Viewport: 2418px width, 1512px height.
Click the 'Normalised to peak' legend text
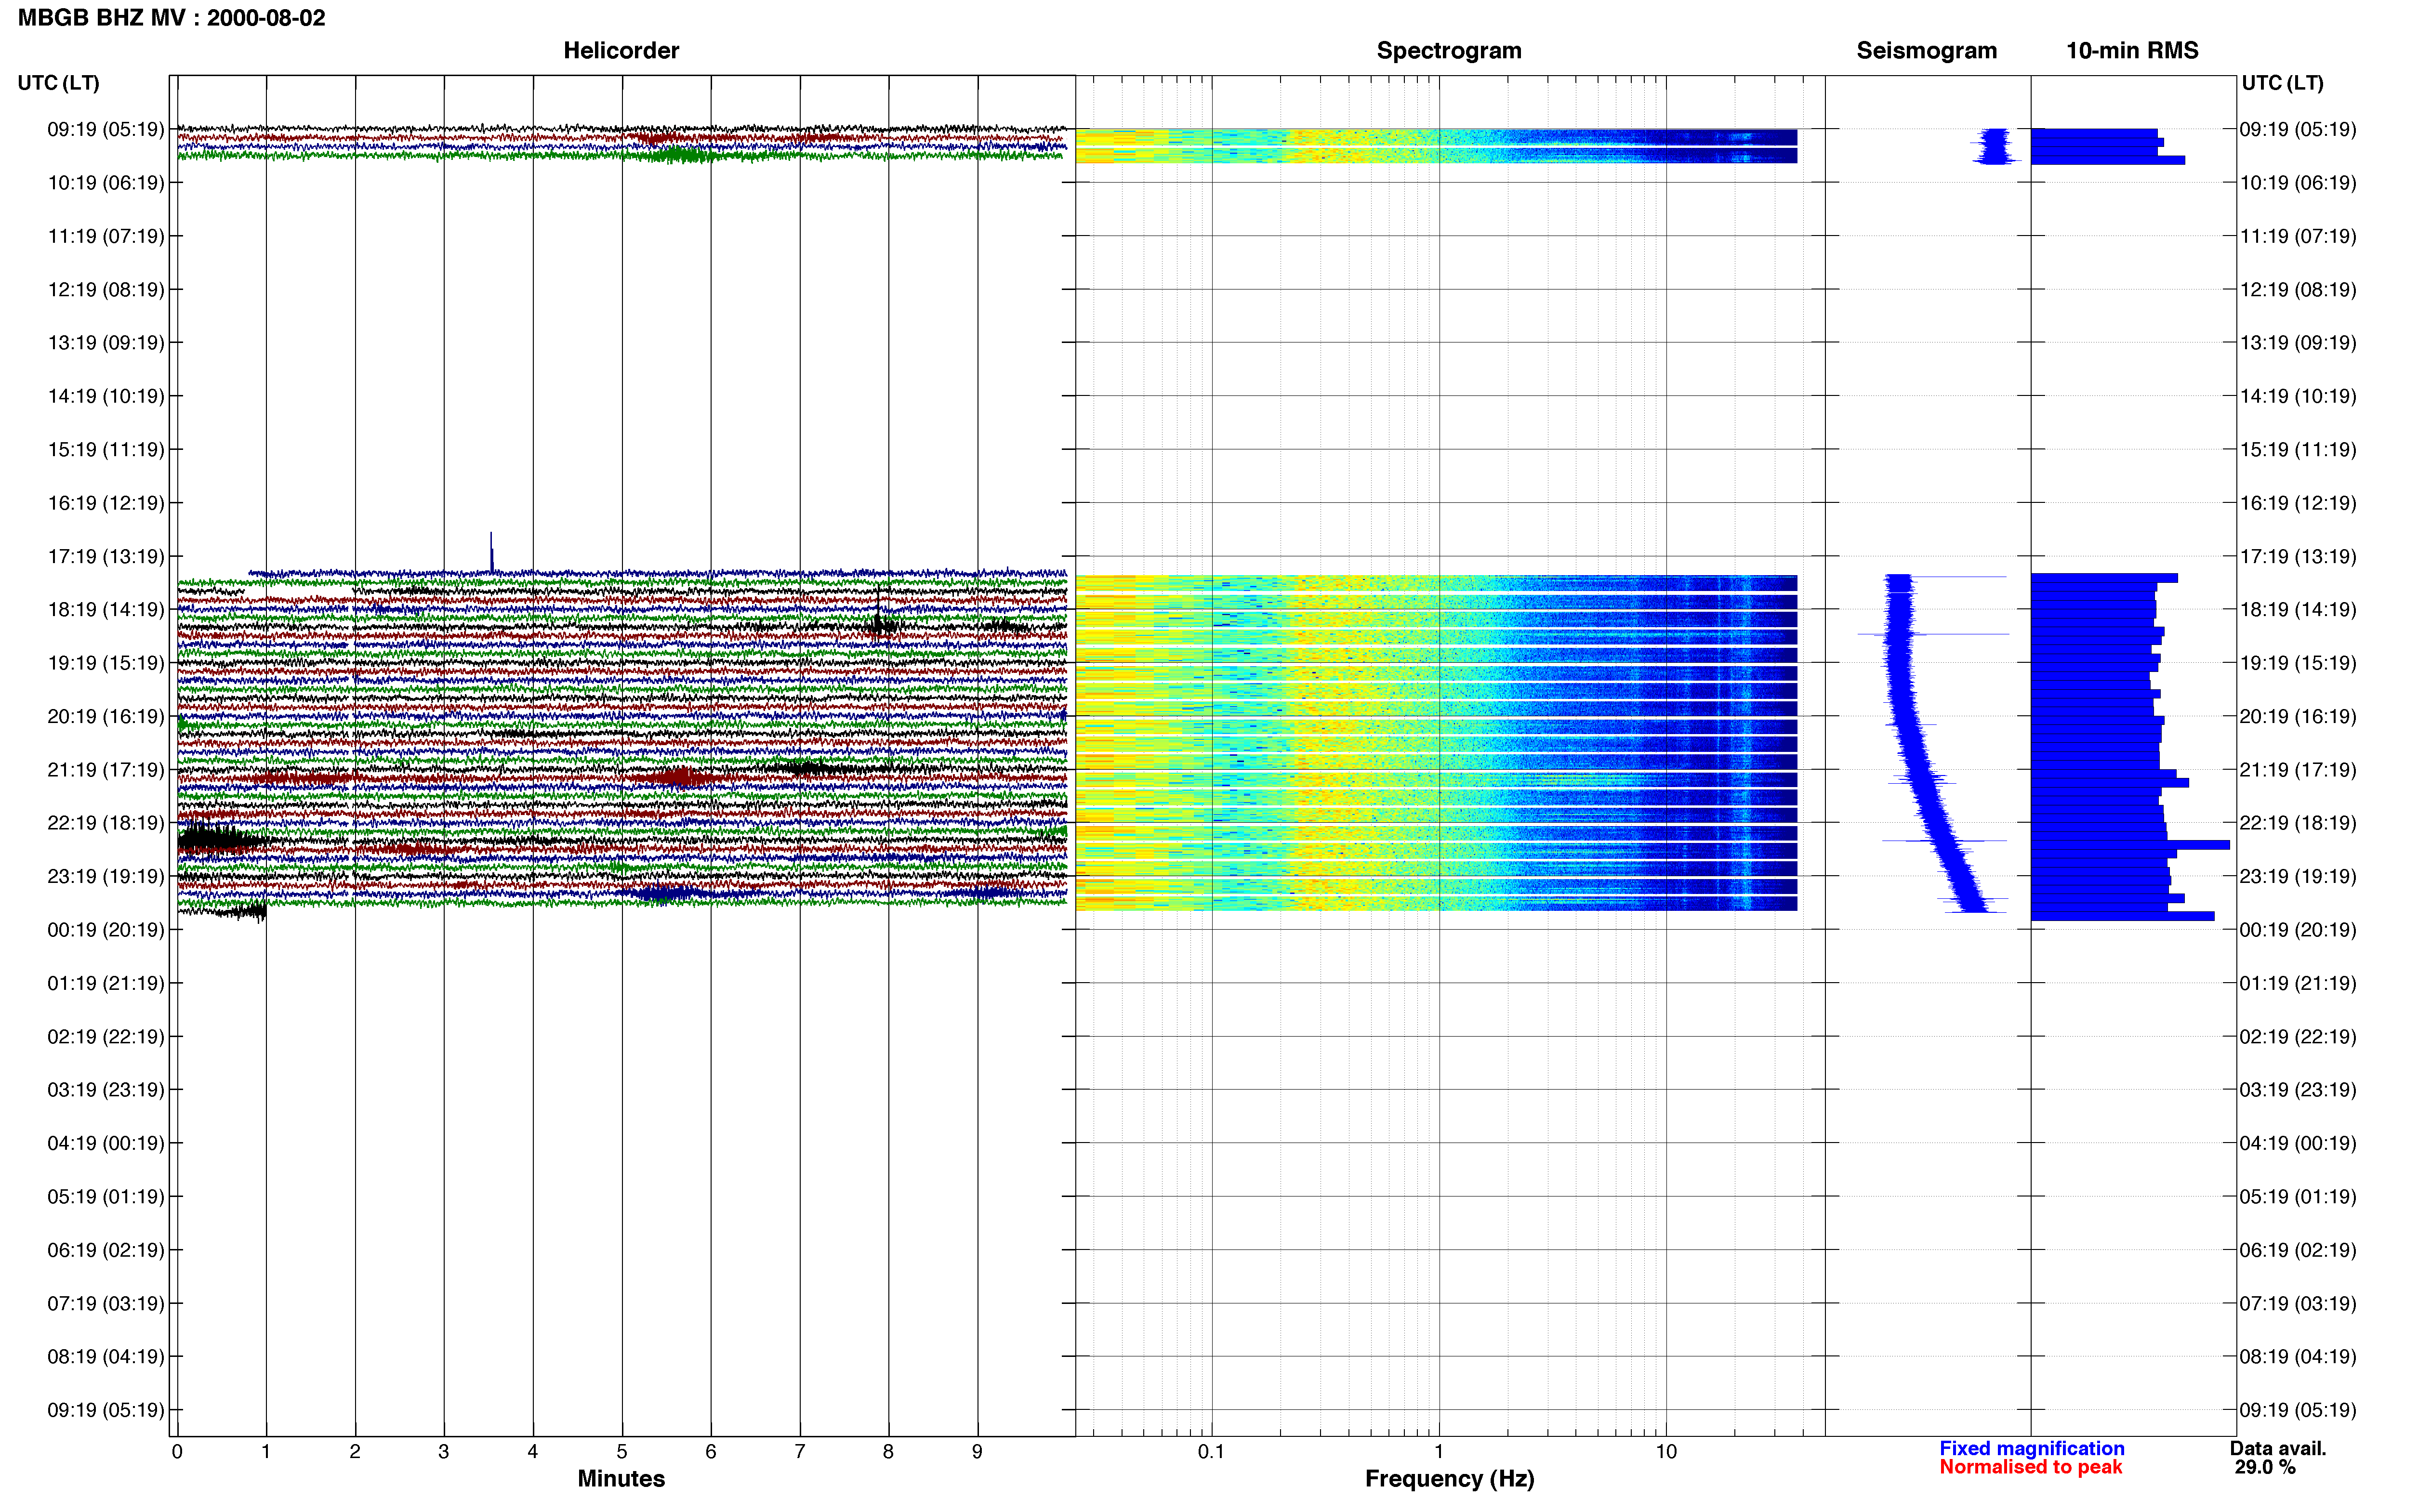(x=2031, y=1467)
